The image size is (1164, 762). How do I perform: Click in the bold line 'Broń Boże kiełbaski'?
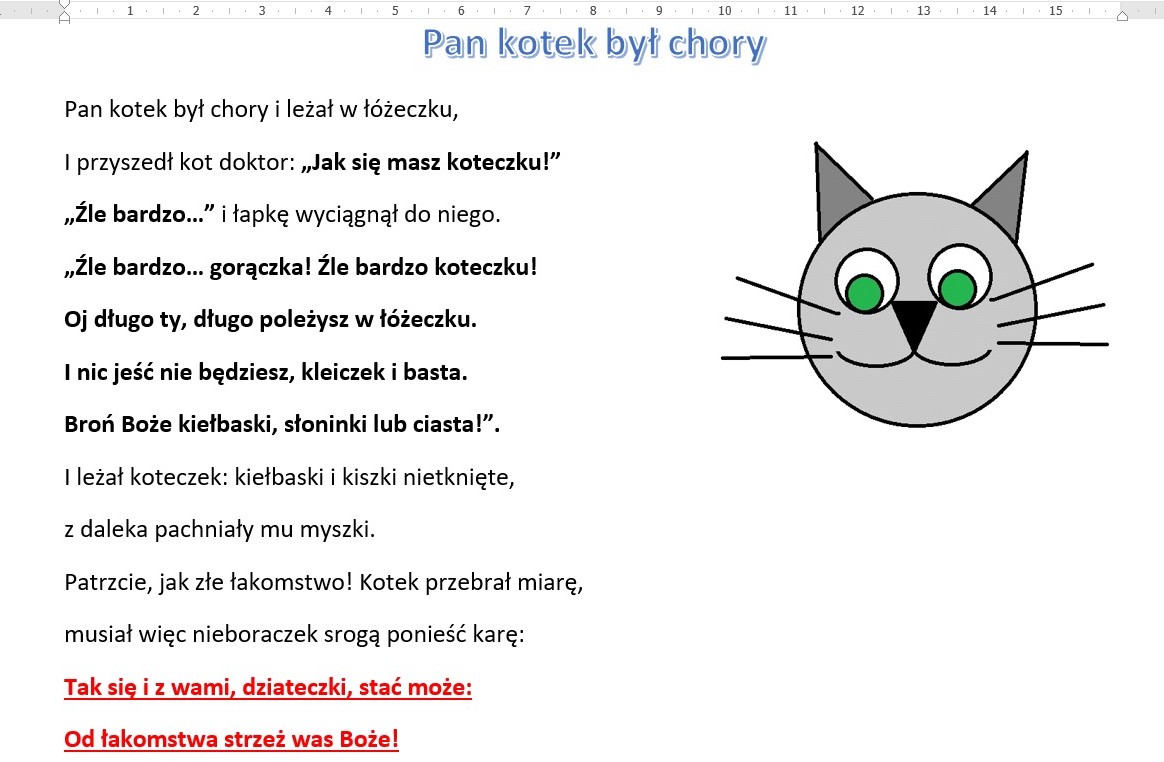(x=281, y=424)
